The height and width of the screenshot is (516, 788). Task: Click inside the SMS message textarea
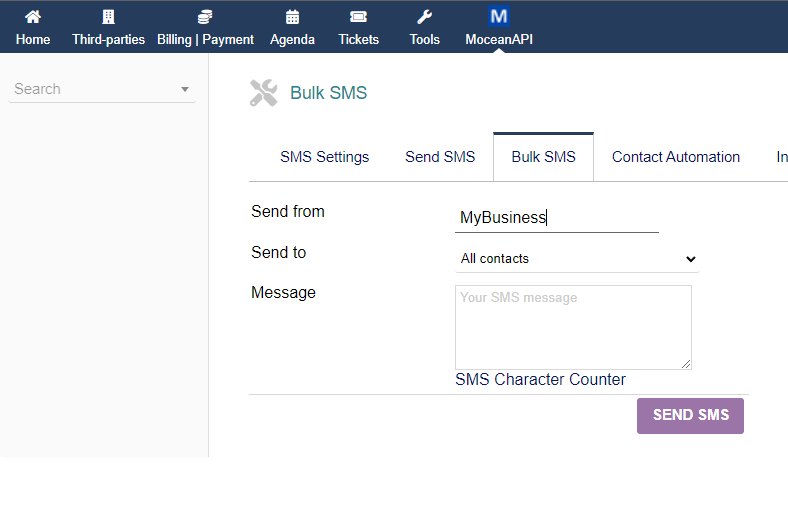click(x=572, y=327)
